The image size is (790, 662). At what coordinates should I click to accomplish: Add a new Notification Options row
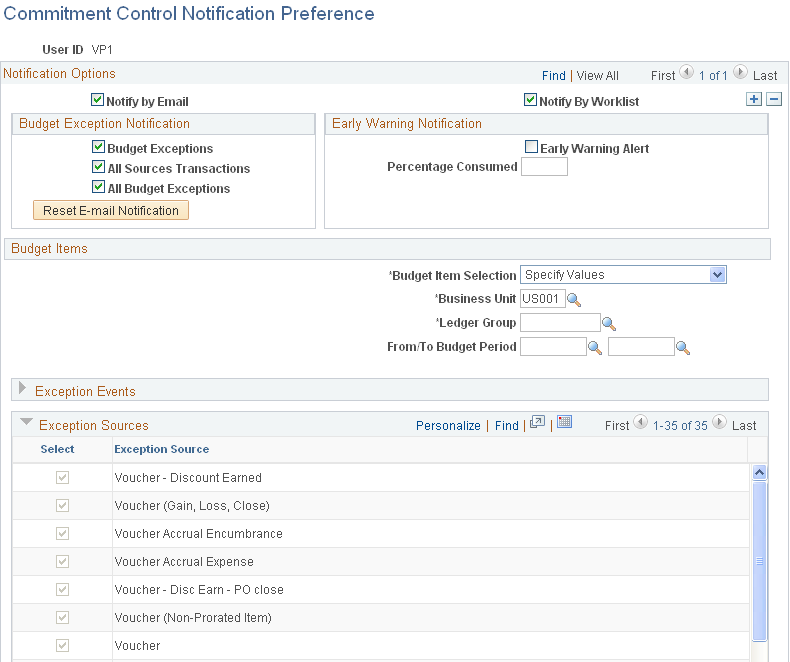point(754,99)
